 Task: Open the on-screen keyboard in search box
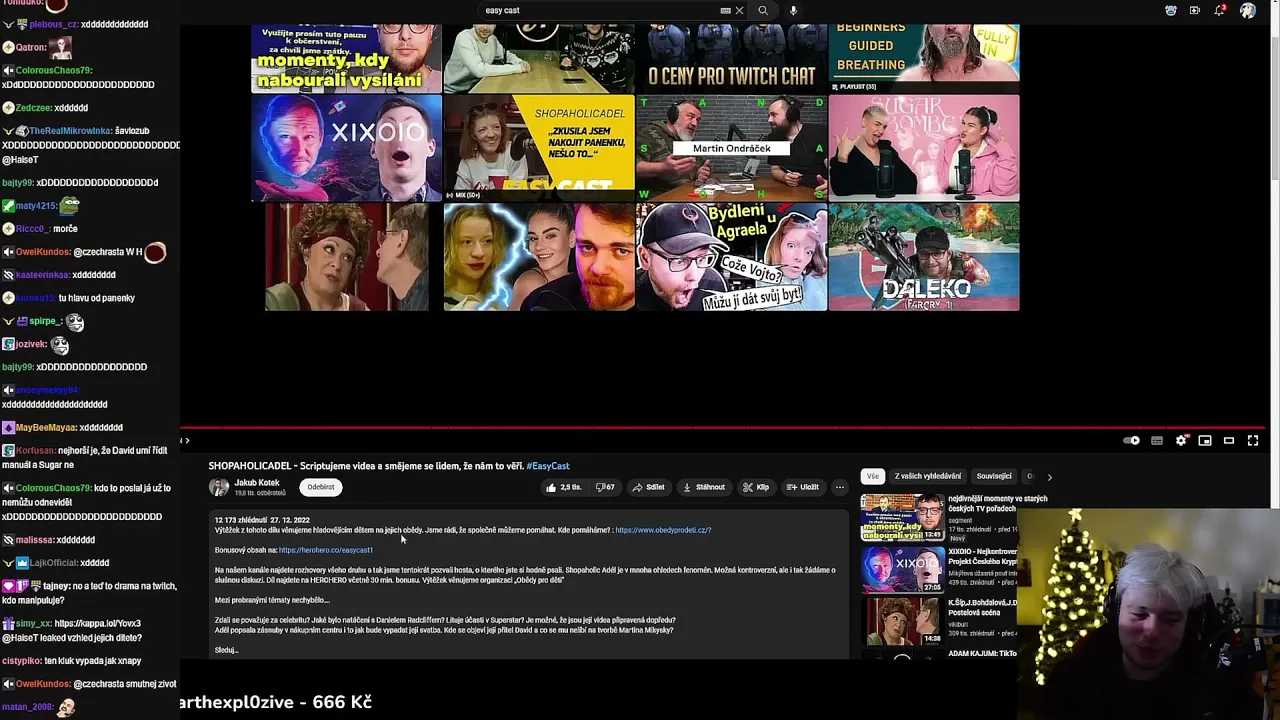[x=725, y=10]
